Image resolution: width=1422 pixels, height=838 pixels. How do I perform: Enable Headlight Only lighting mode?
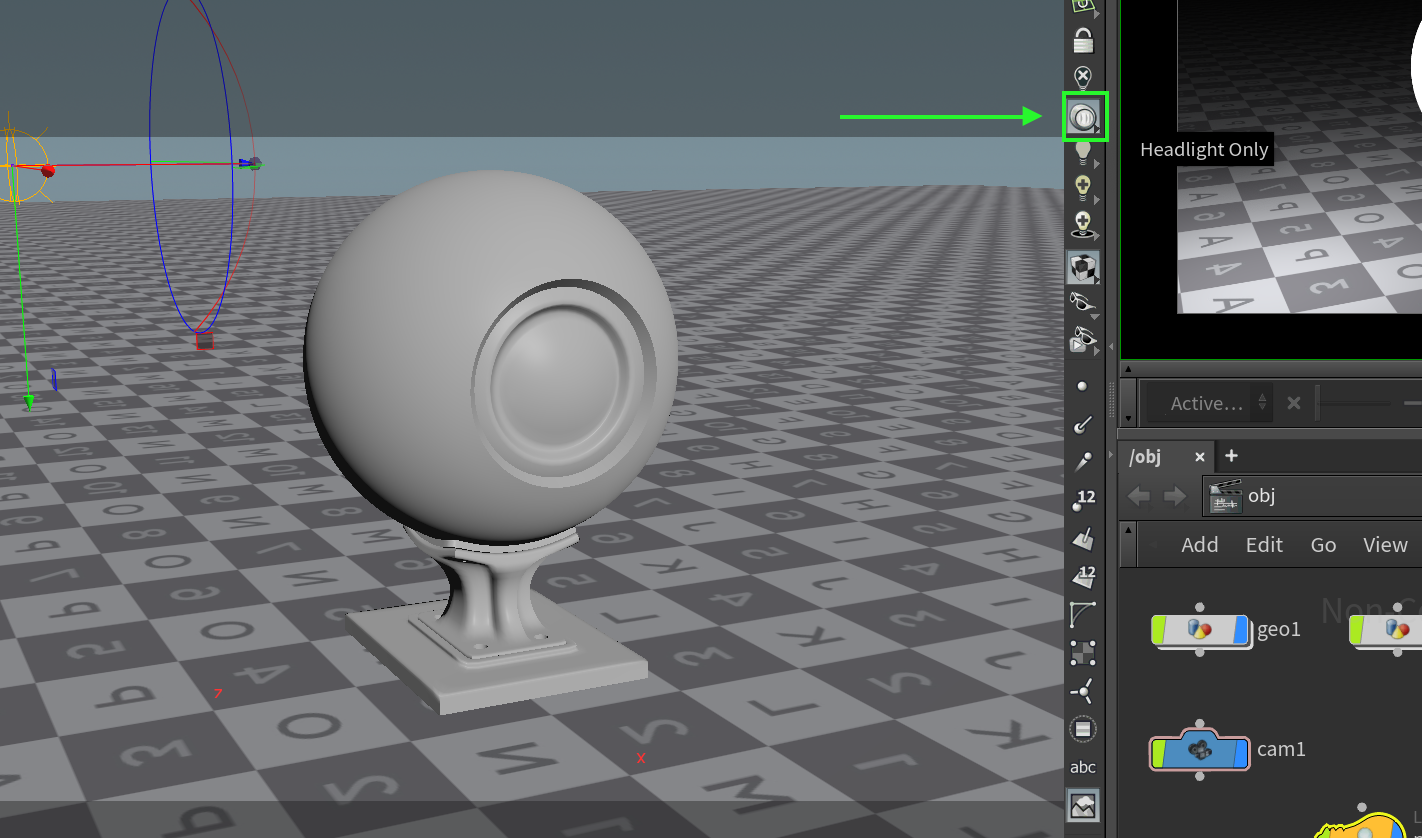pos(1083,115)
